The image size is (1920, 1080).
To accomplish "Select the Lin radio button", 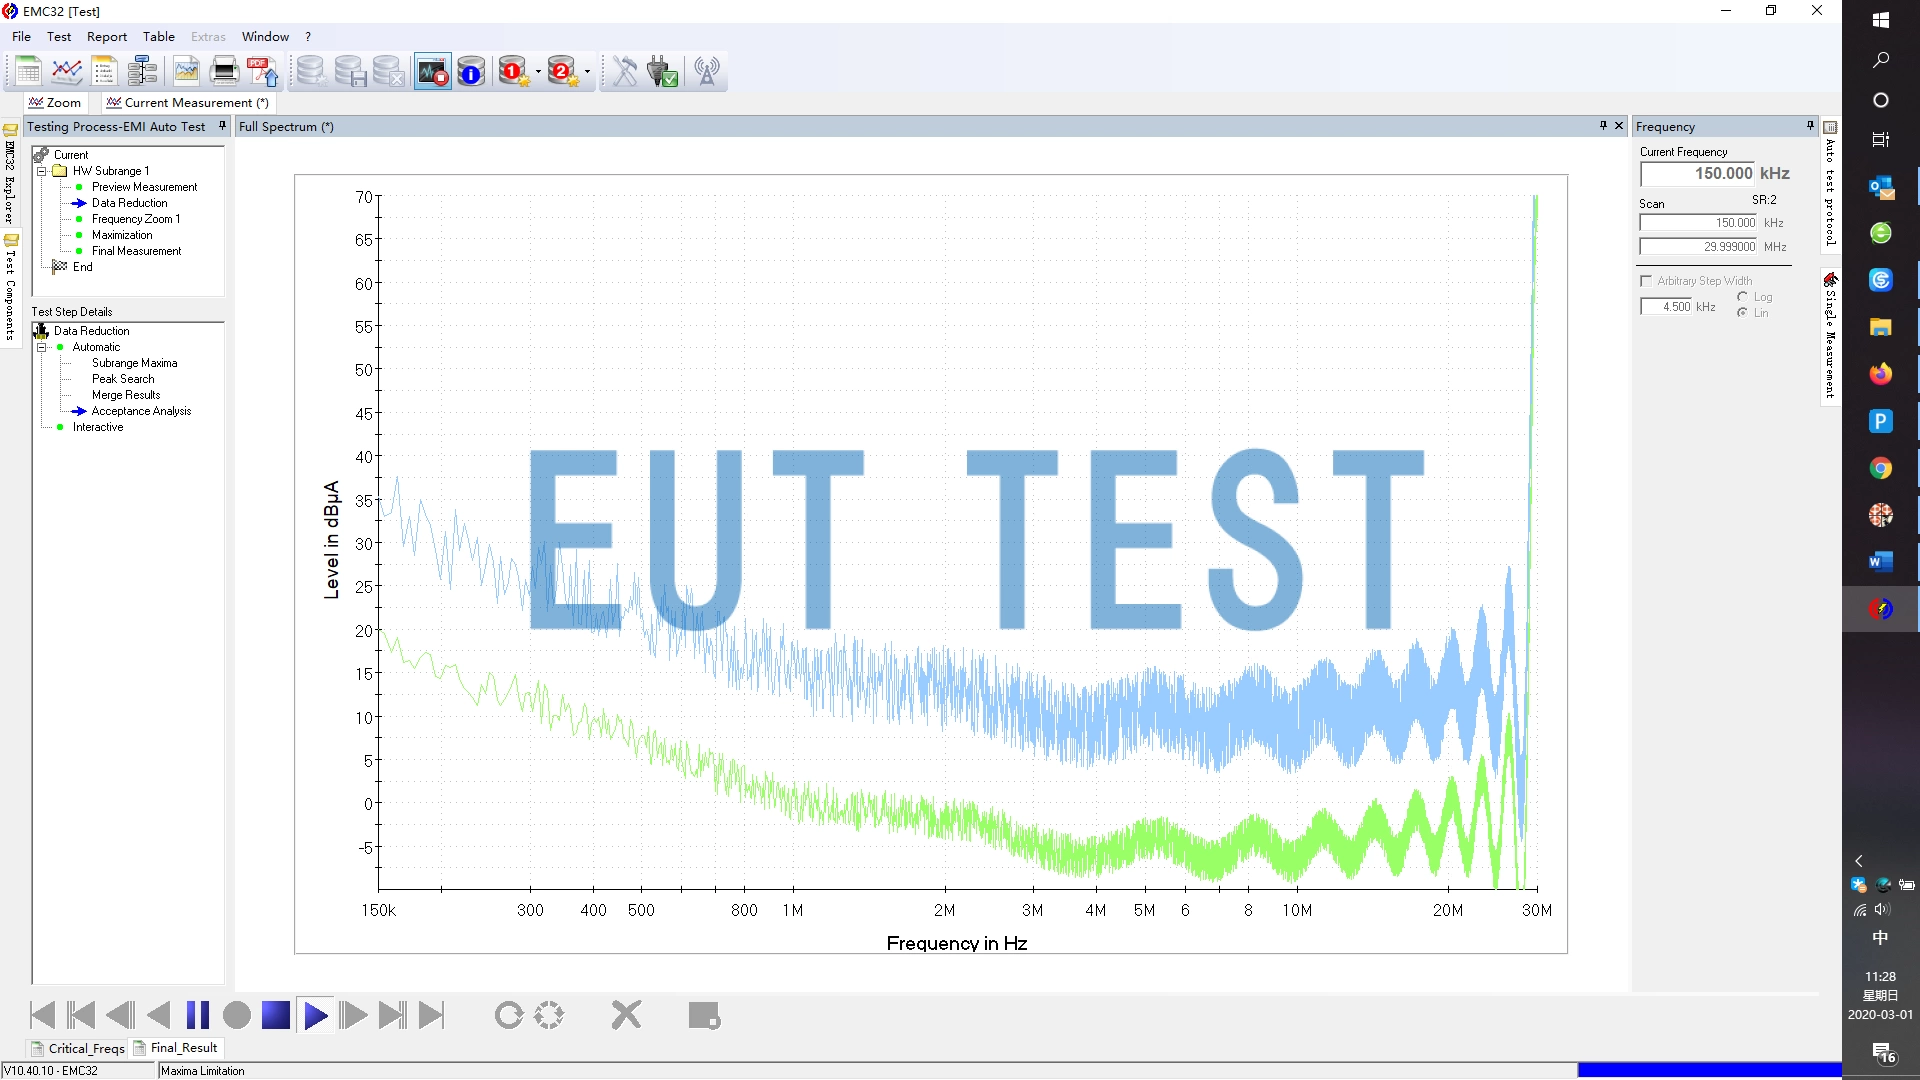I will pos(1743,313).
